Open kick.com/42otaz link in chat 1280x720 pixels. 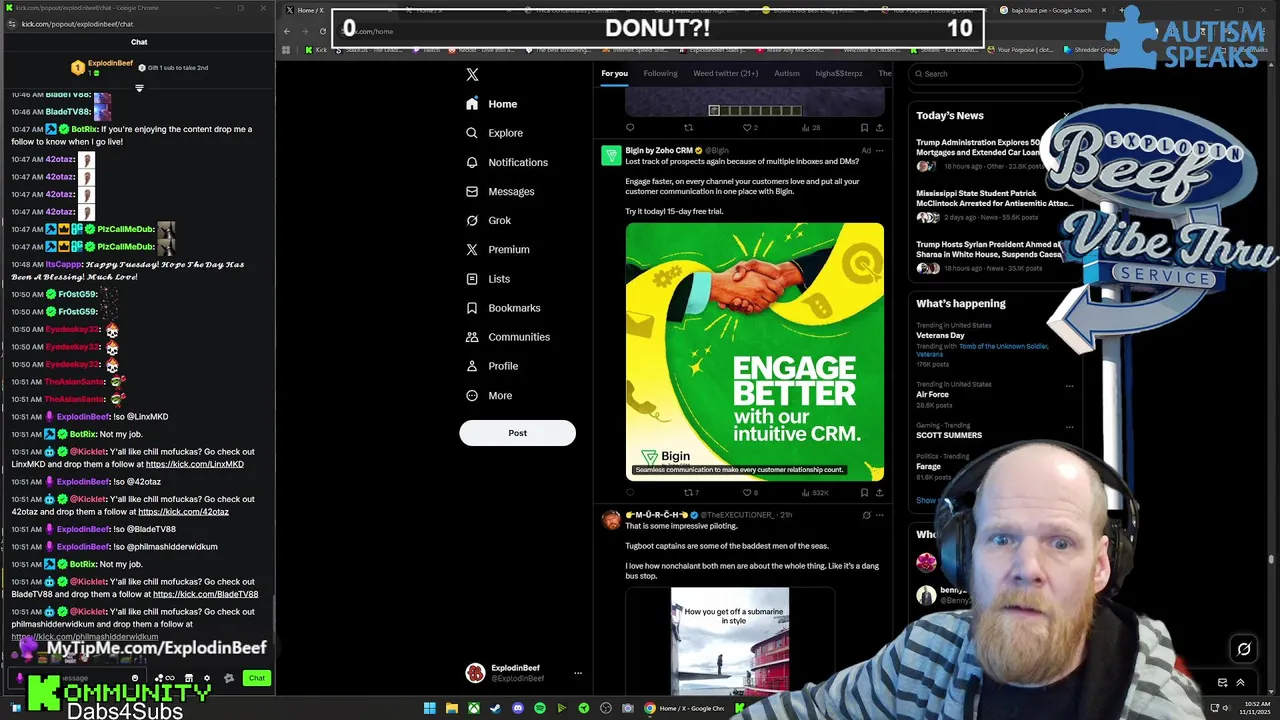[x=183, y=512]
